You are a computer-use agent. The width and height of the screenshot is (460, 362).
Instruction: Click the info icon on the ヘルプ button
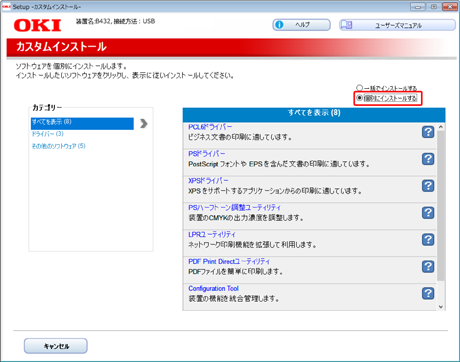pyautogui.click(x=279, y=25)
